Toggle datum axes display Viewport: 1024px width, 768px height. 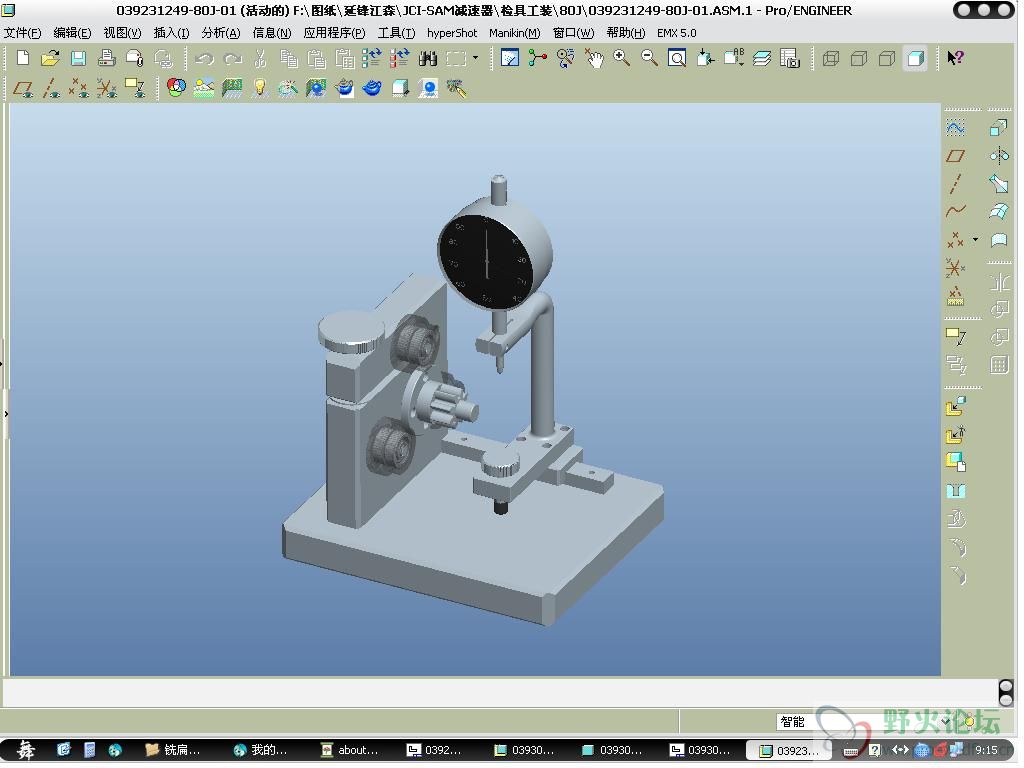52,88
